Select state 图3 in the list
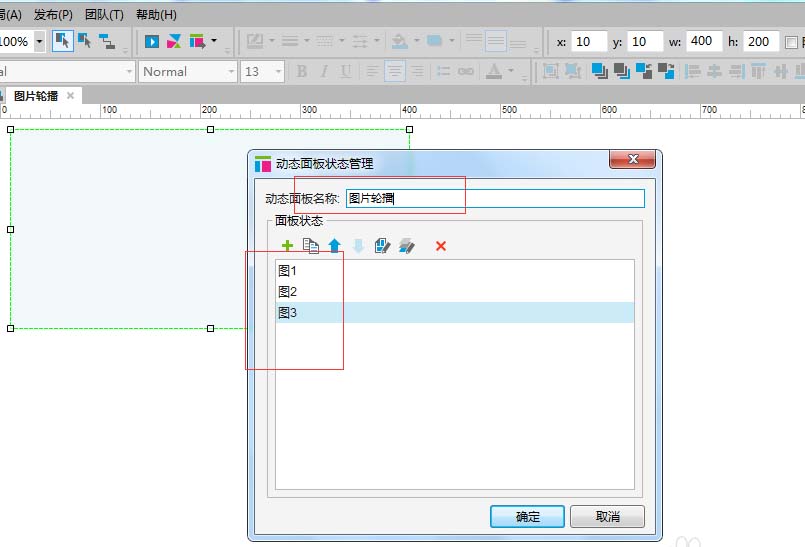 pos(454,313)
